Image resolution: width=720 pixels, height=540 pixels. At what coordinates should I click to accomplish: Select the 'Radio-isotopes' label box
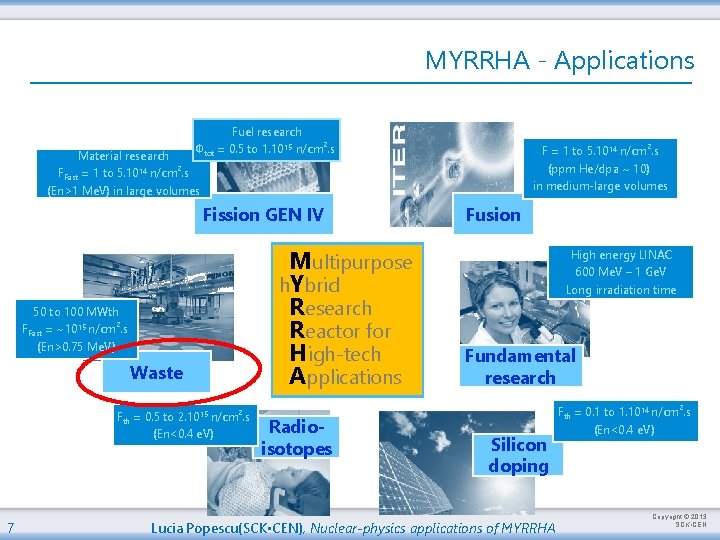297,437
